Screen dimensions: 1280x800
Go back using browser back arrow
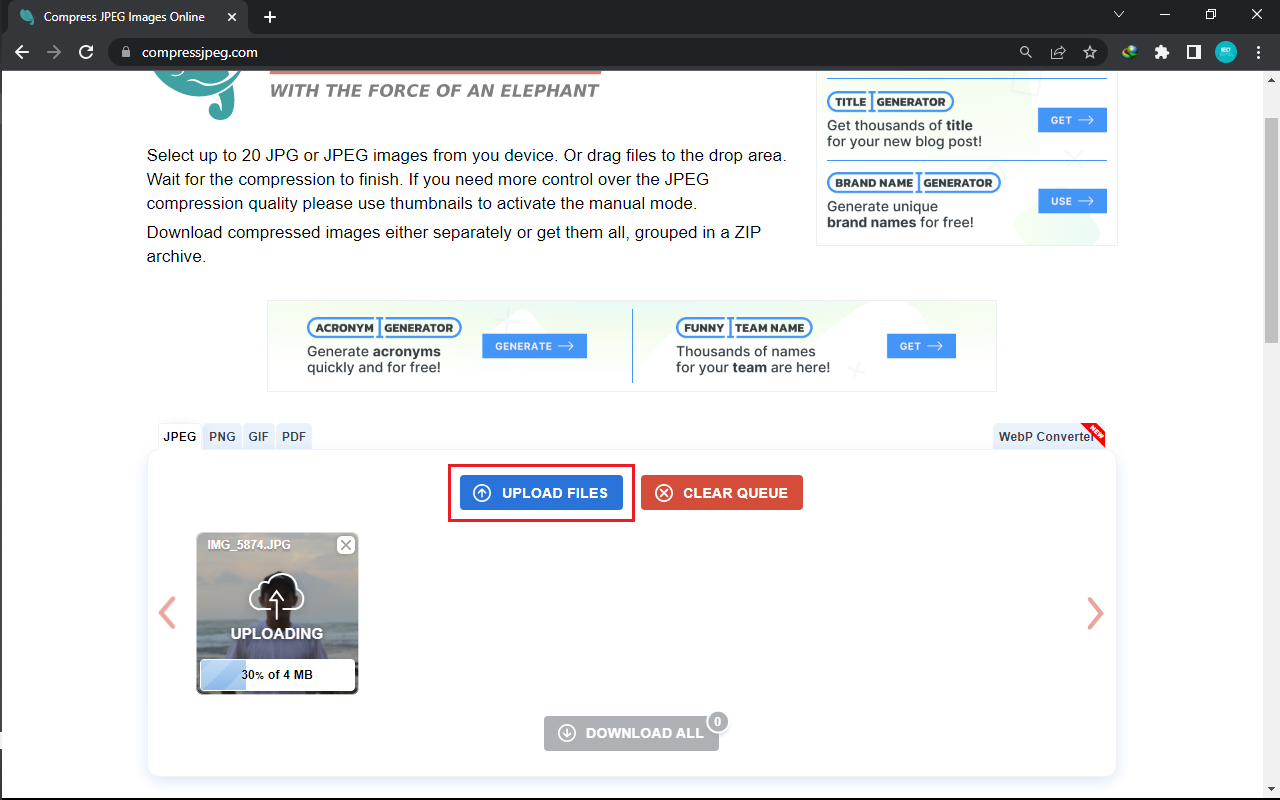click(x=22, y=52)
